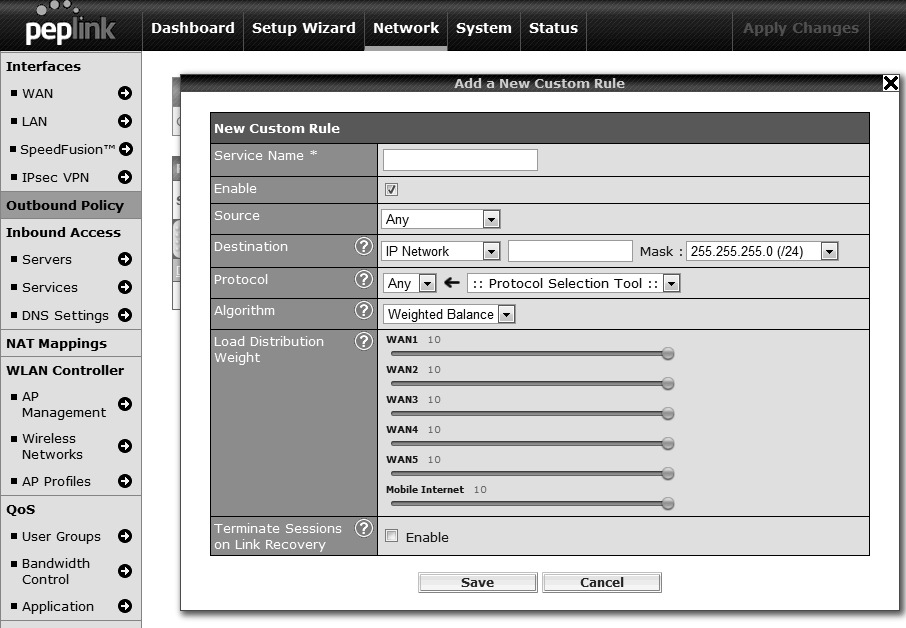Click the arrow icon next to AP Profiles

[125, 481]
